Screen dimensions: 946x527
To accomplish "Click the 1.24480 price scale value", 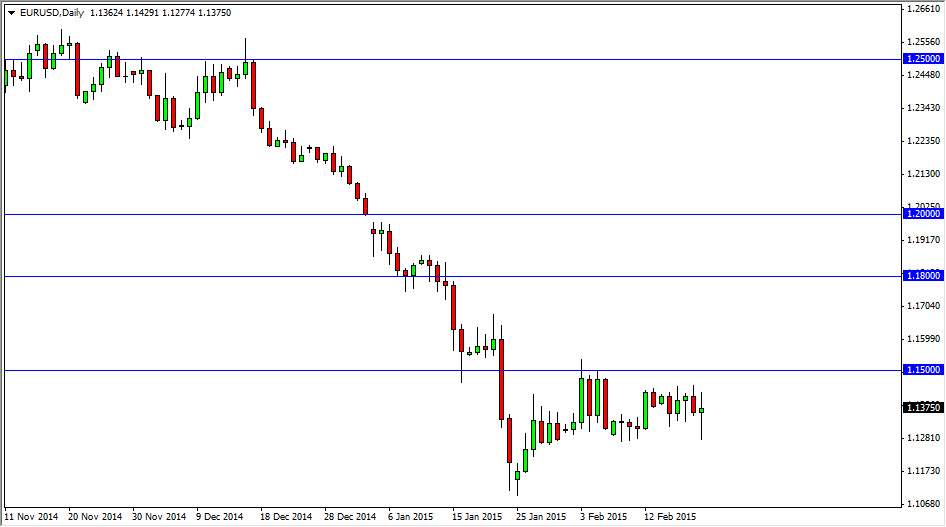I will [924, 75].
